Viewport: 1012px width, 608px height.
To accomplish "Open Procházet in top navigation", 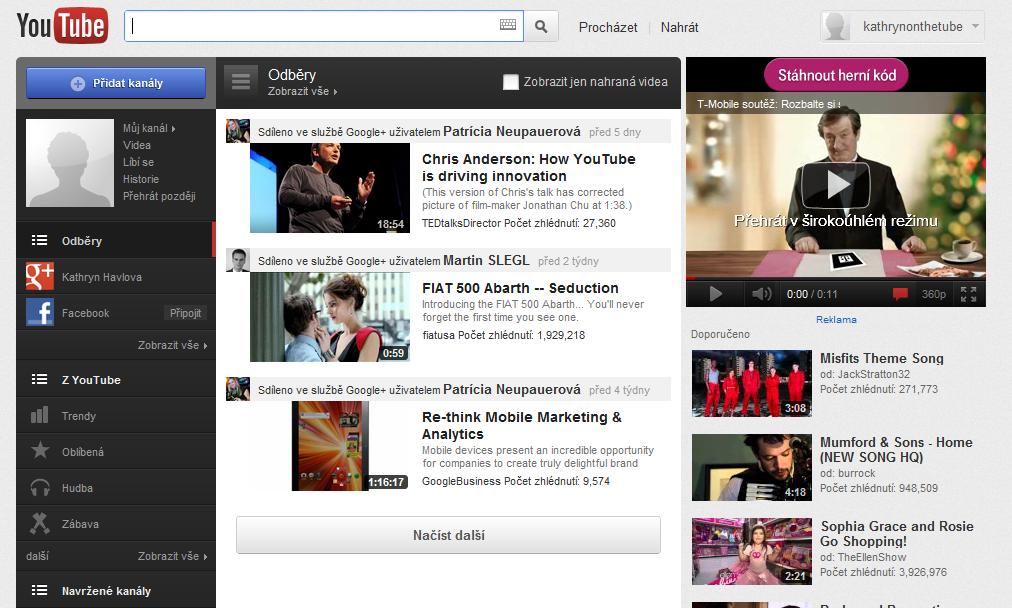I will (608, 27).
